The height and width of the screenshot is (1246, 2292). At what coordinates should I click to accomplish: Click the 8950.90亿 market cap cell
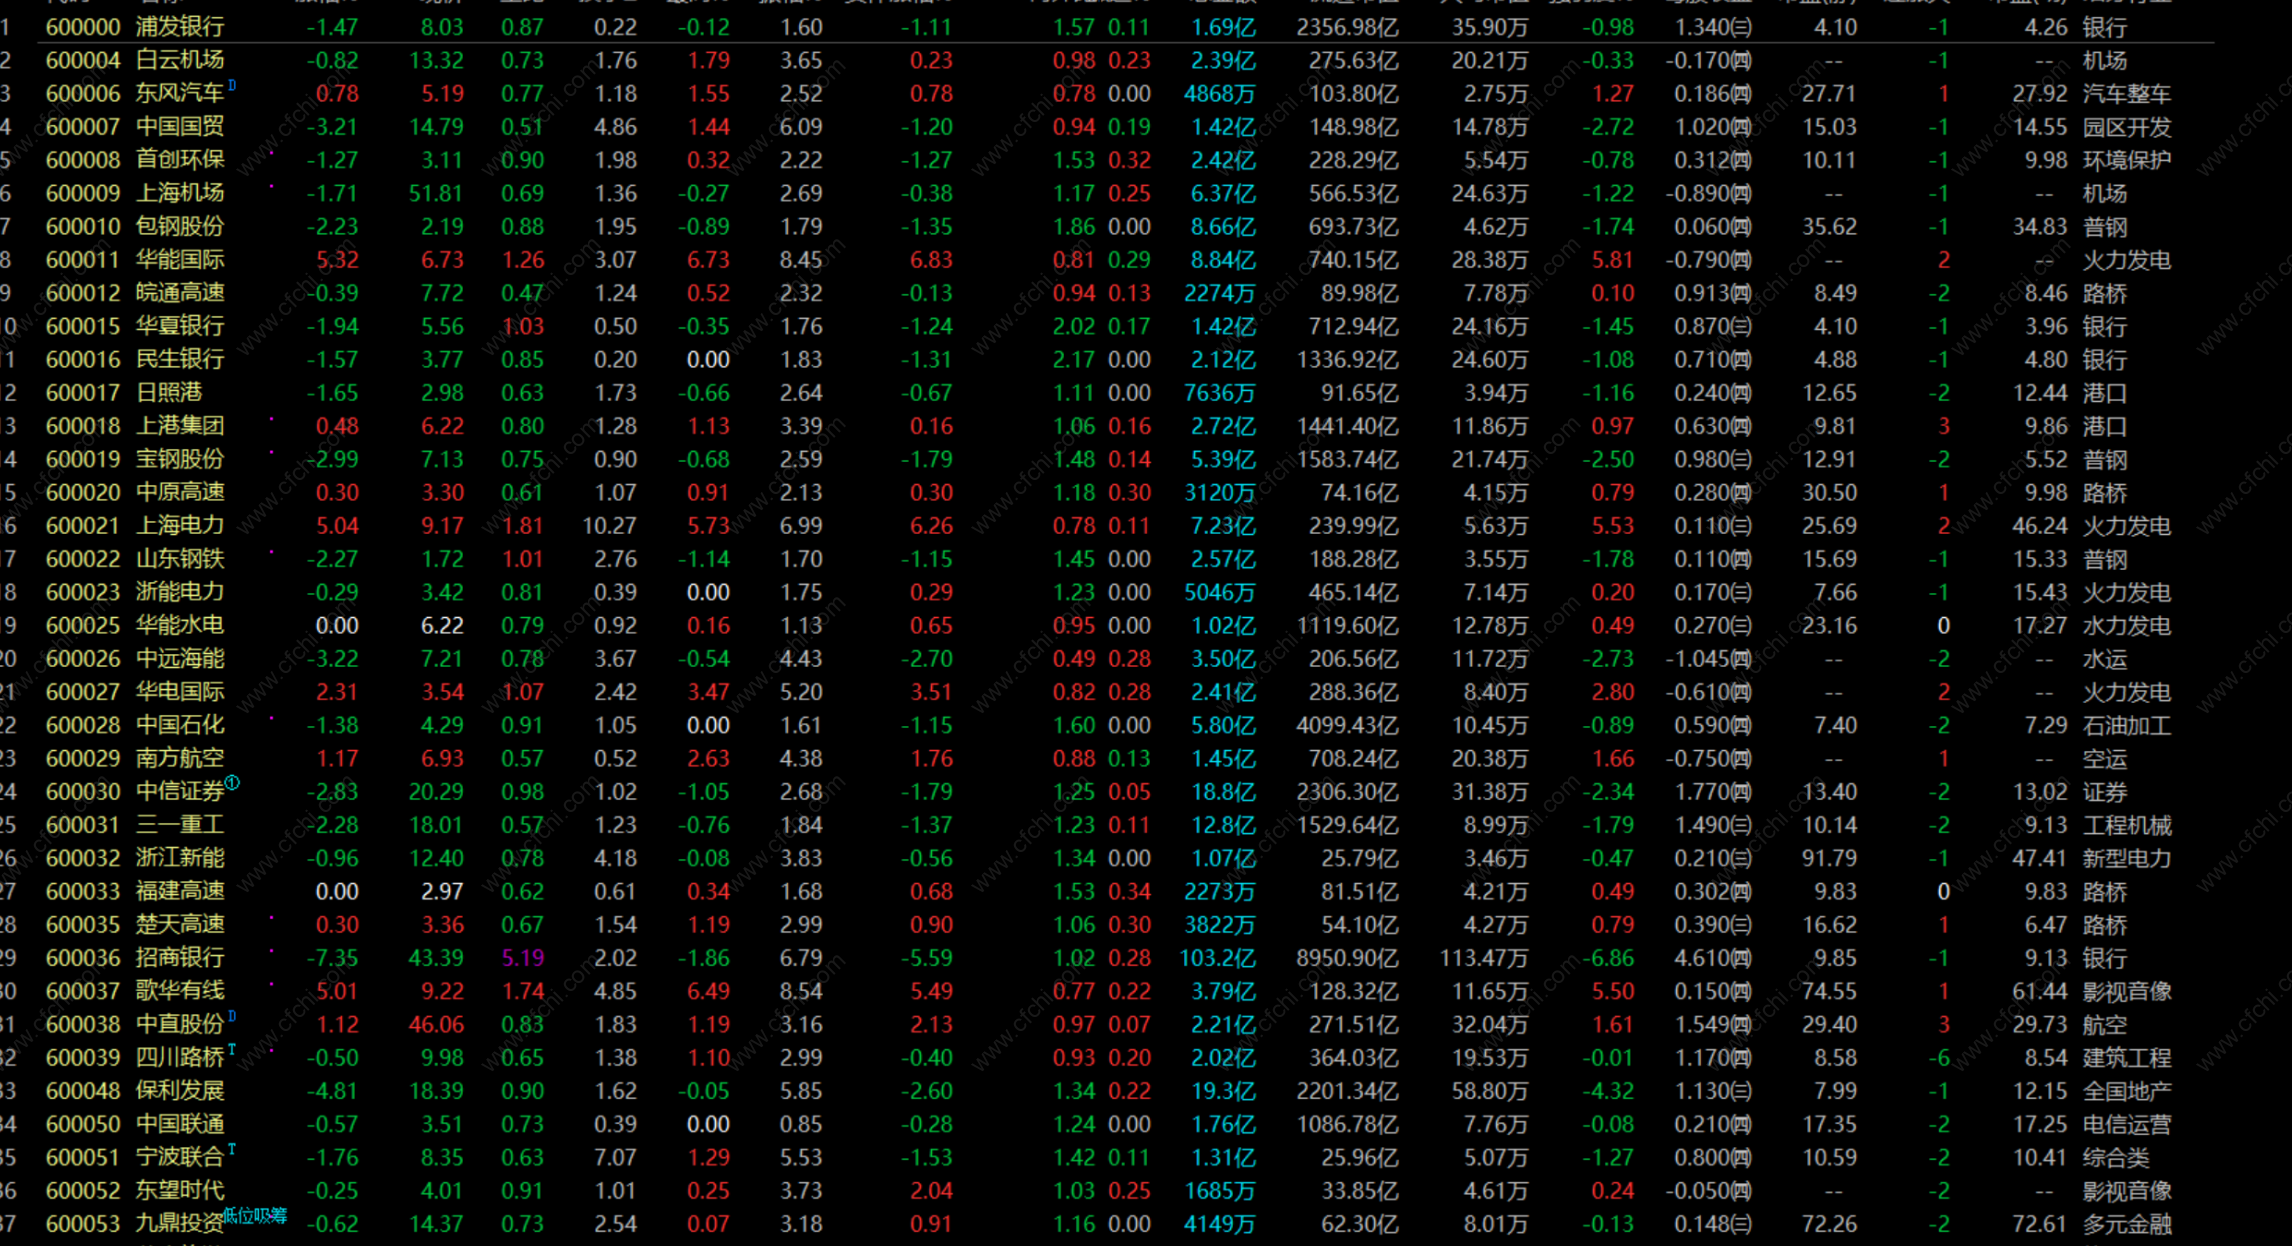point(1346,958)
